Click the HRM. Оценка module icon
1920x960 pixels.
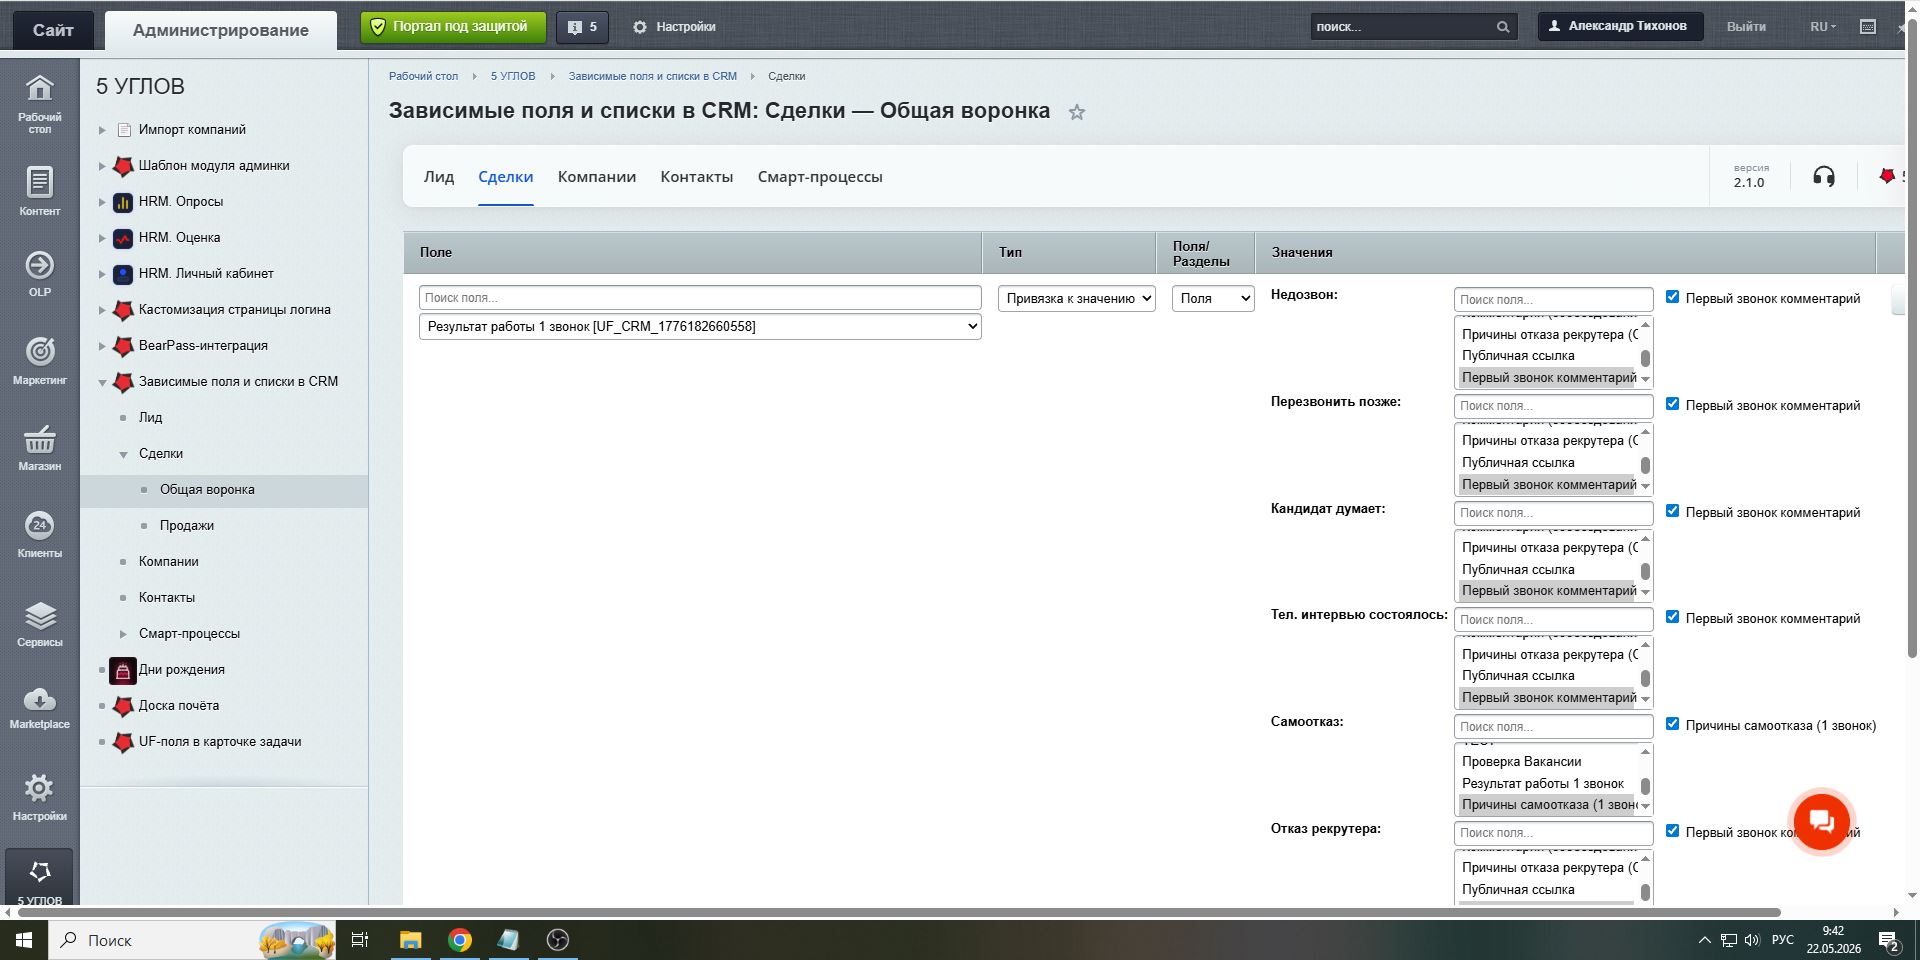123,238
